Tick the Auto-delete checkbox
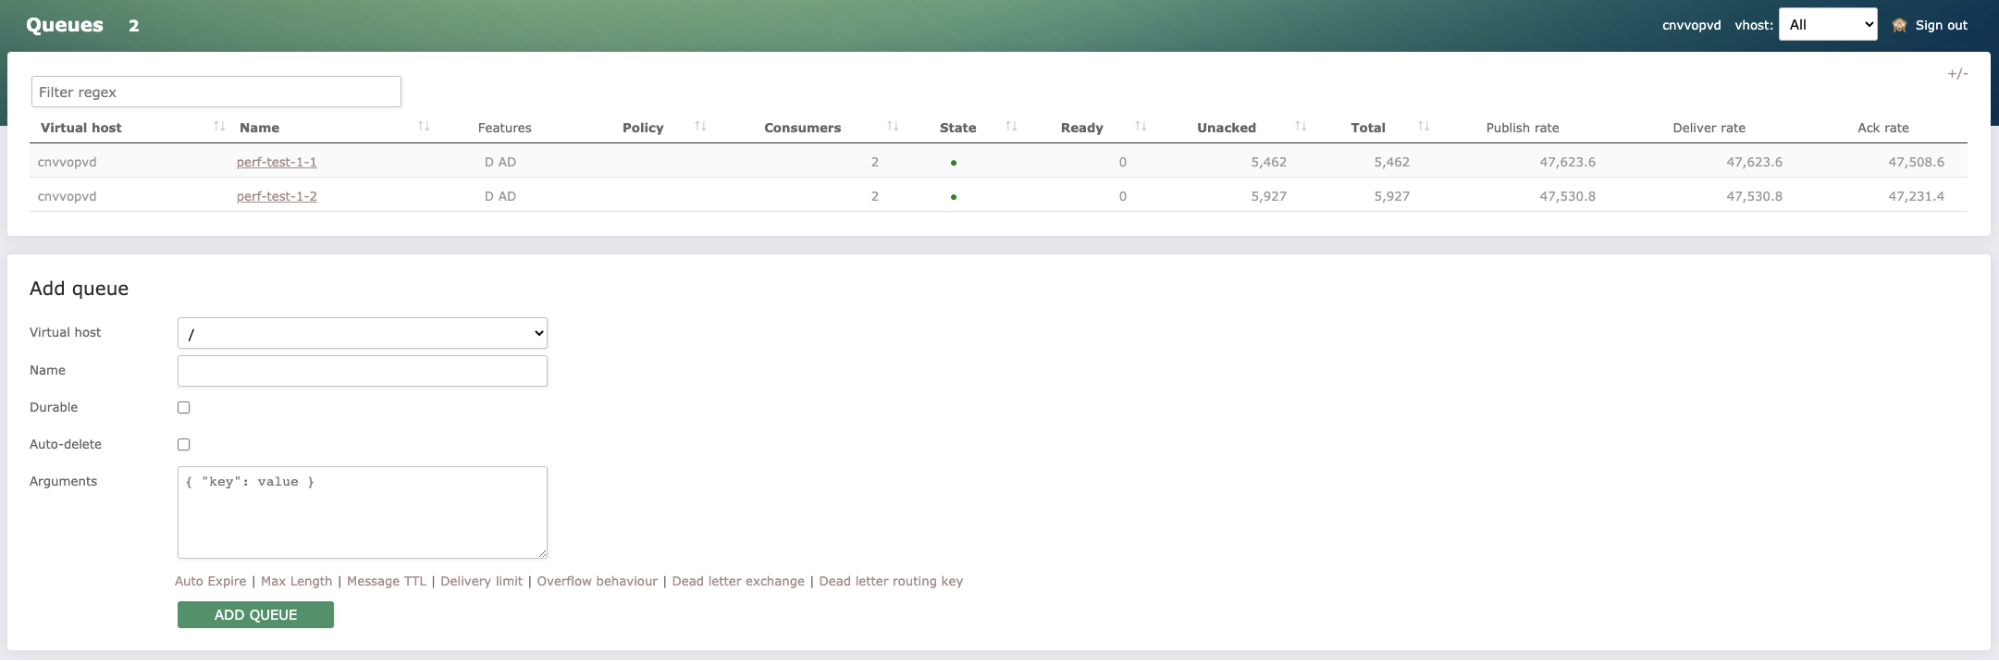Viewport: 1999px width, 661px height. point(184,444)
